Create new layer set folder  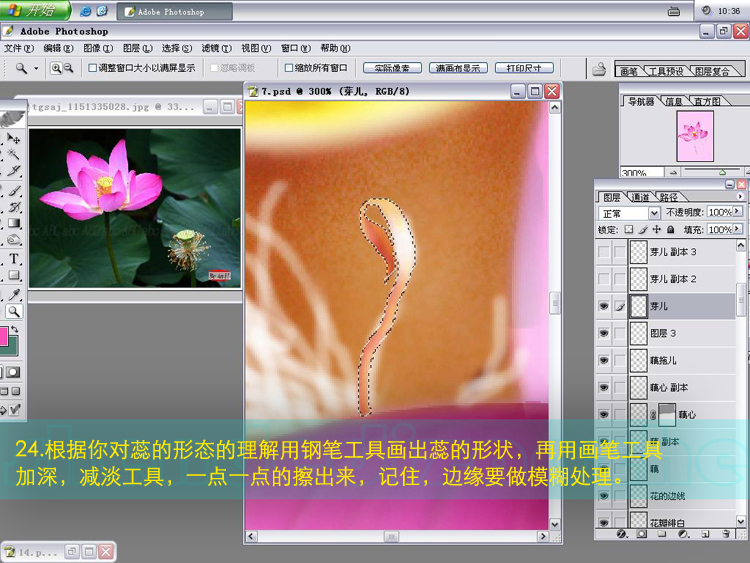coord(662,534)
